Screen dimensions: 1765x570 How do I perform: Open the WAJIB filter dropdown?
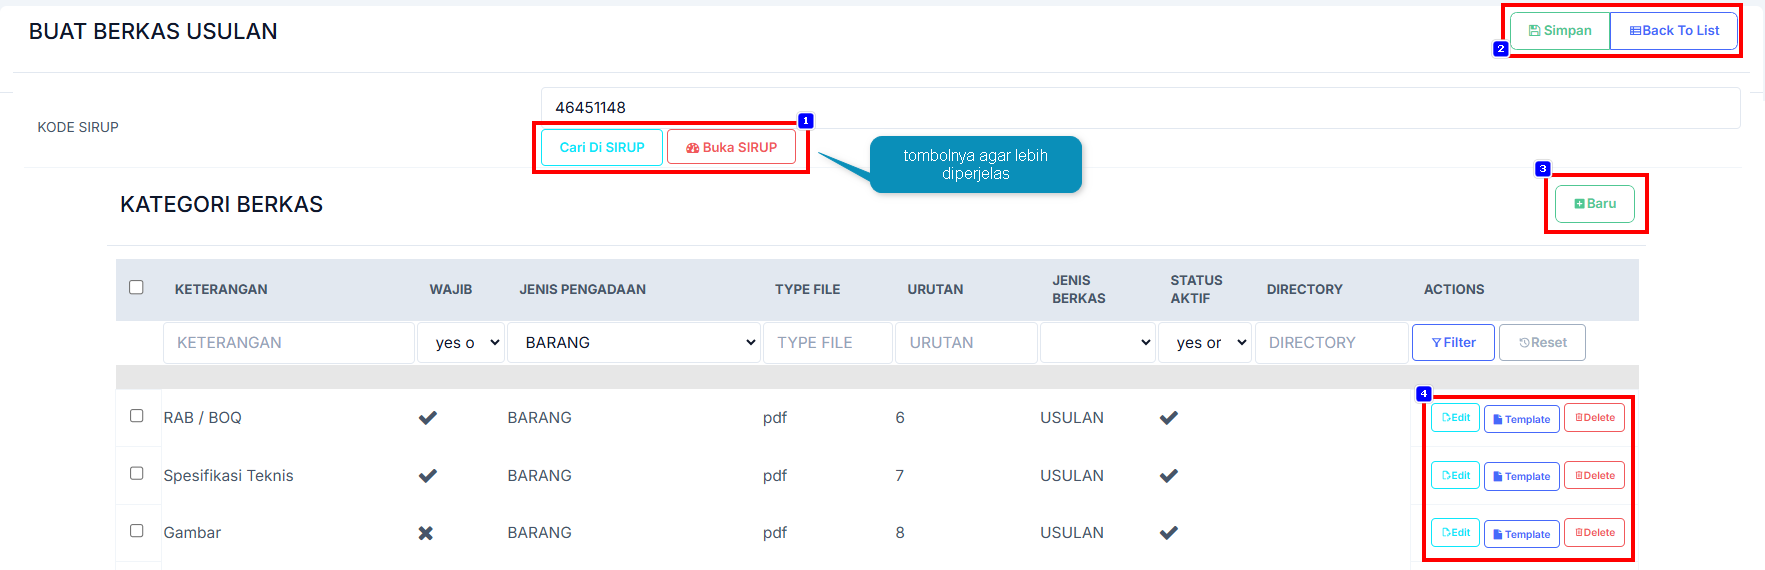(461, 342)
